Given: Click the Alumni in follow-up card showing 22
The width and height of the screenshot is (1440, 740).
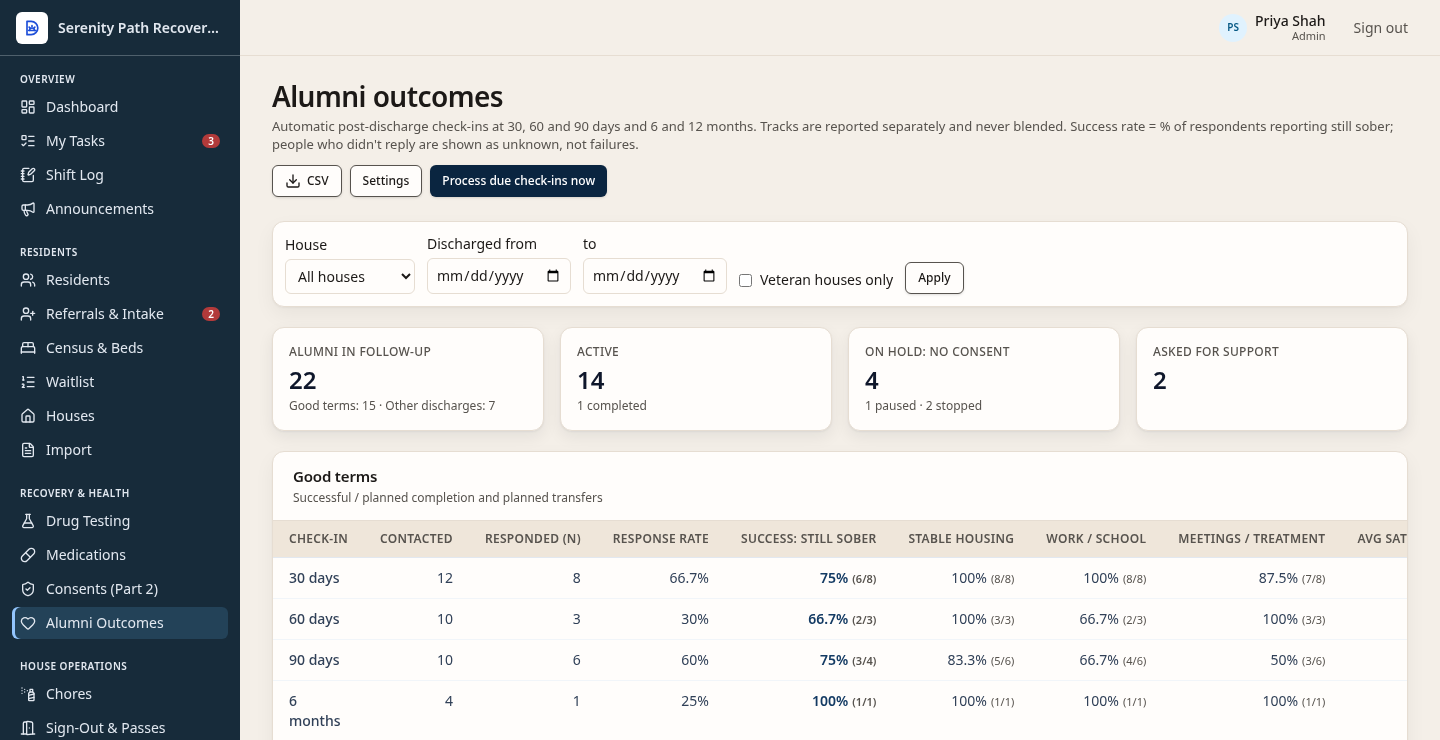Looking at the screenshot, I should [408, 379].
